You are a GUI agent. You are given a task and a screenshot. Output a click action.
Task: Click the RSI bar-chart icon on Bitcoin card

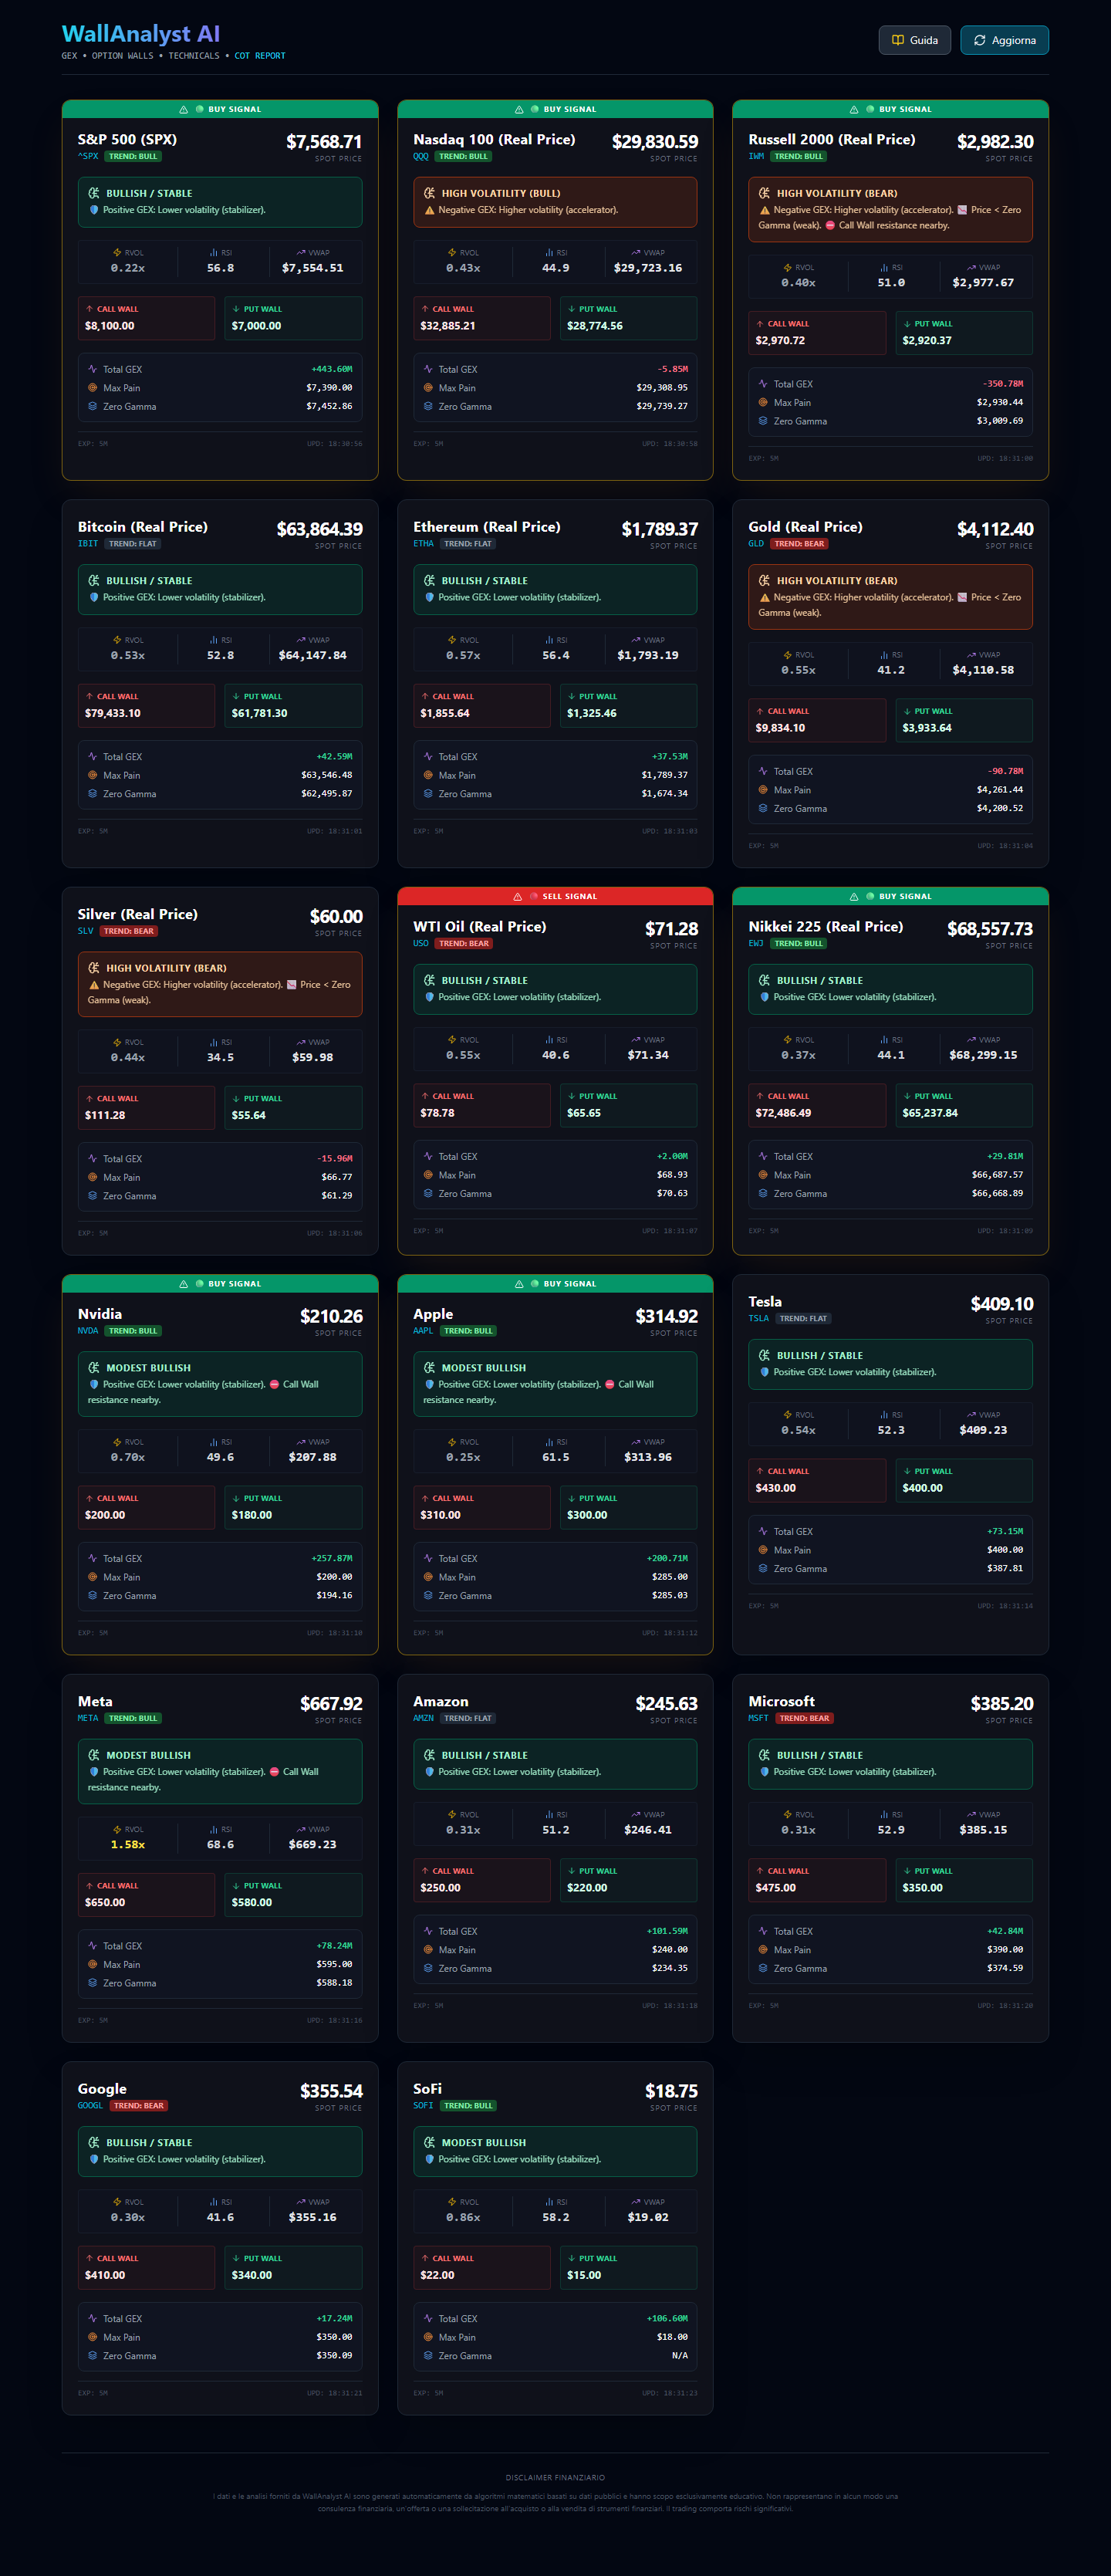pos(213,640)
